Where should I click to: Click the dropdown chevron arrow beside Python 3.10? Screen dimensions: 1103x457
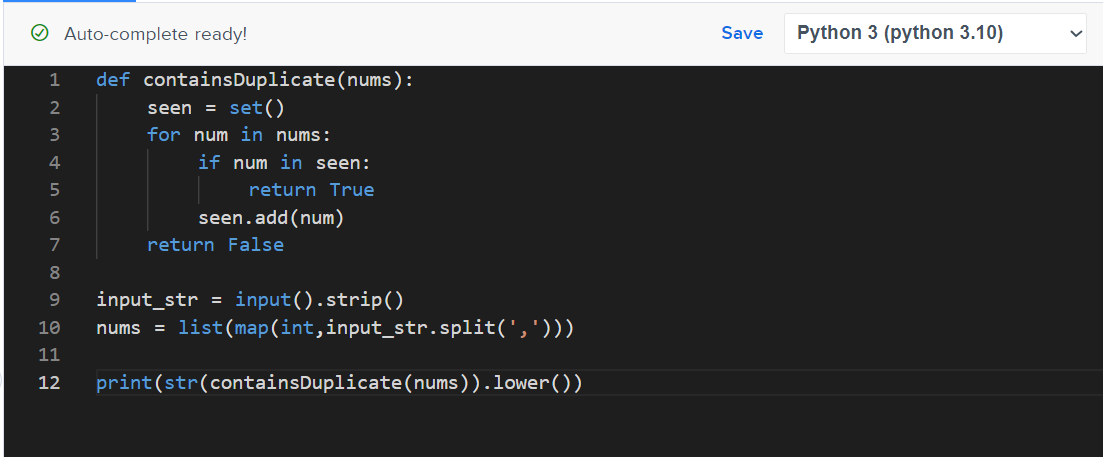coord(1075,34)
